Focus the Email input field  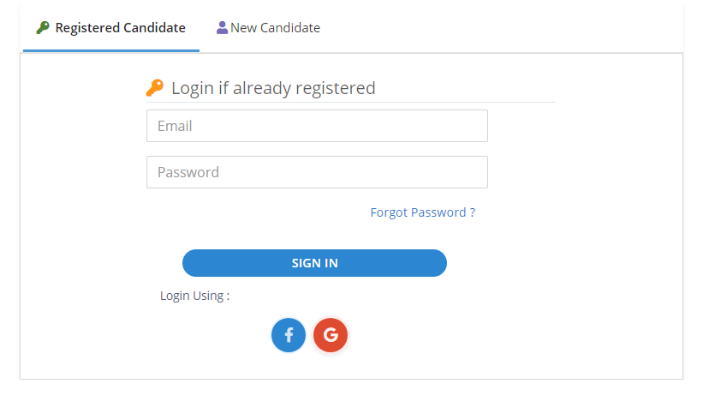click(316, 126)
